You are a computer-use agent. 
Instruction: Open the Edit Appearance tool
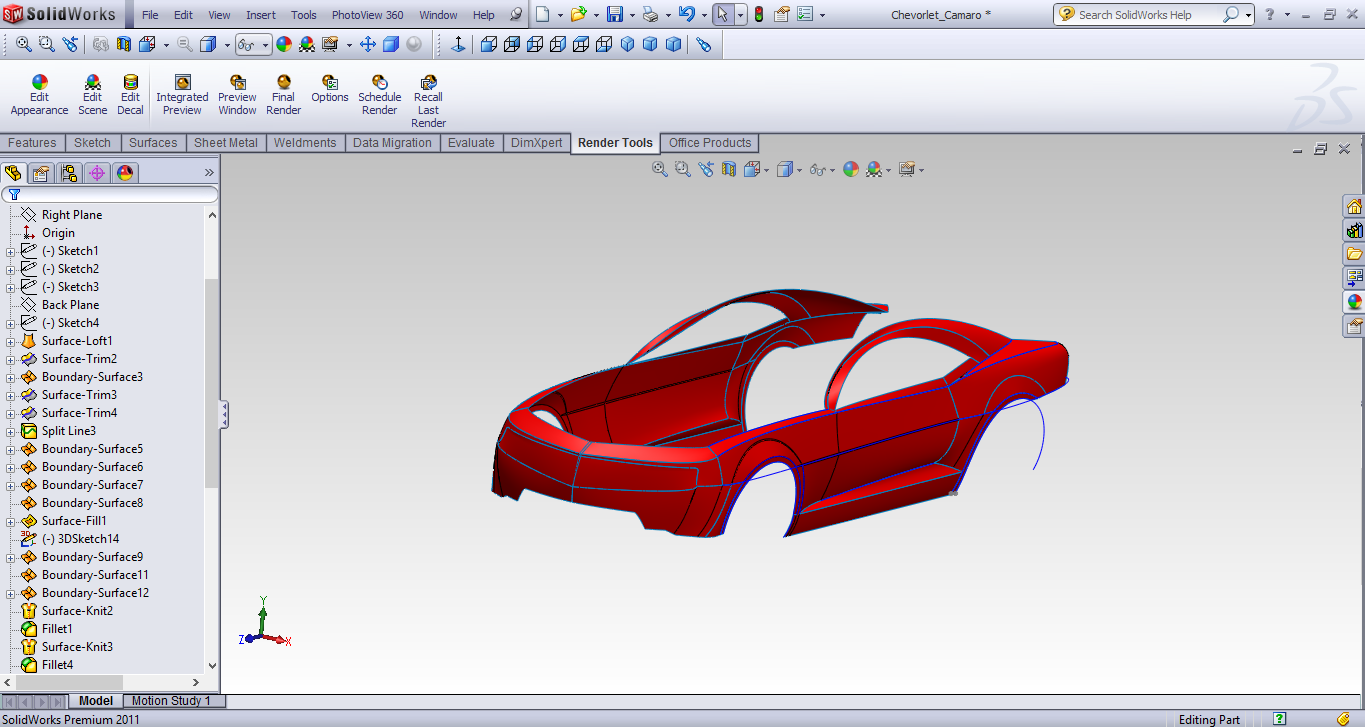(x=39, y=96)
